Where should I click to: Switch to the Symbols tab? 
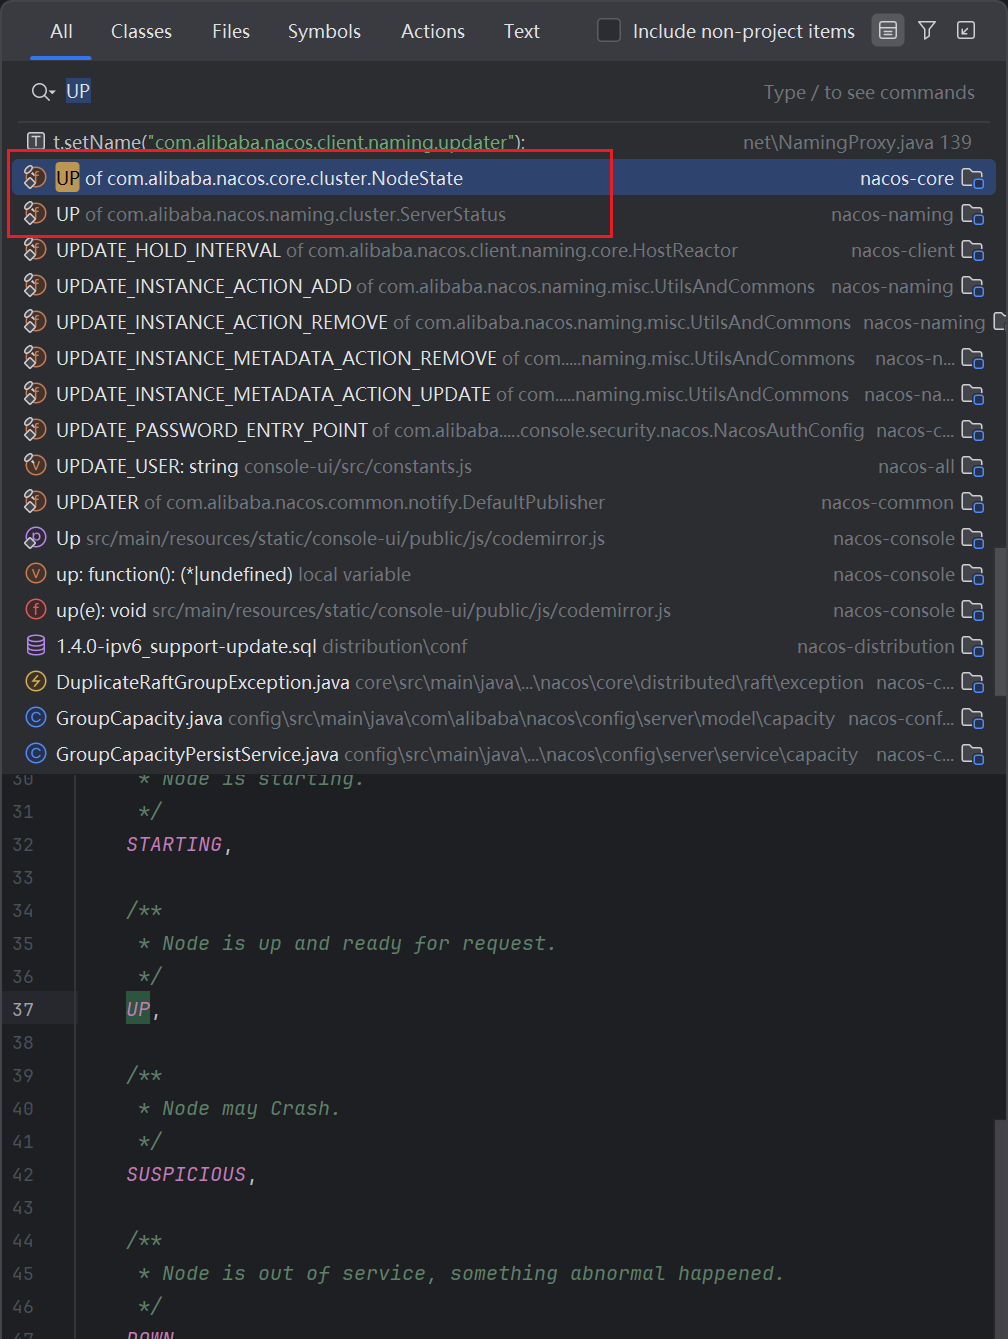pos(324,32)
